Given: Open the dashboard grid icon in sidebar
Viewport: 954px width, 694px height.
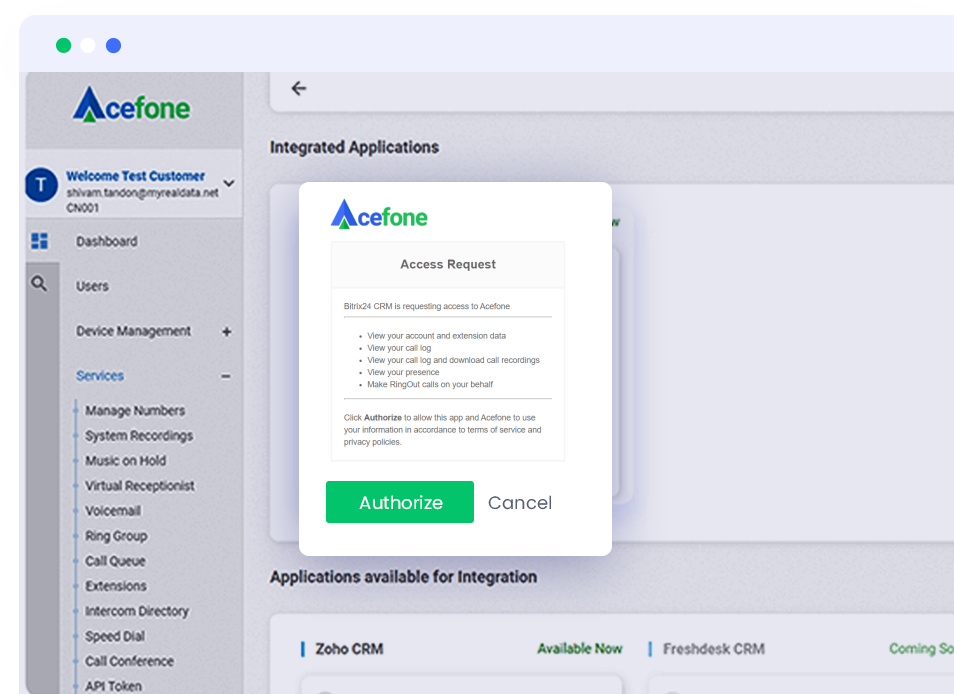Looking at the screenshot, I should click(40, 241).
